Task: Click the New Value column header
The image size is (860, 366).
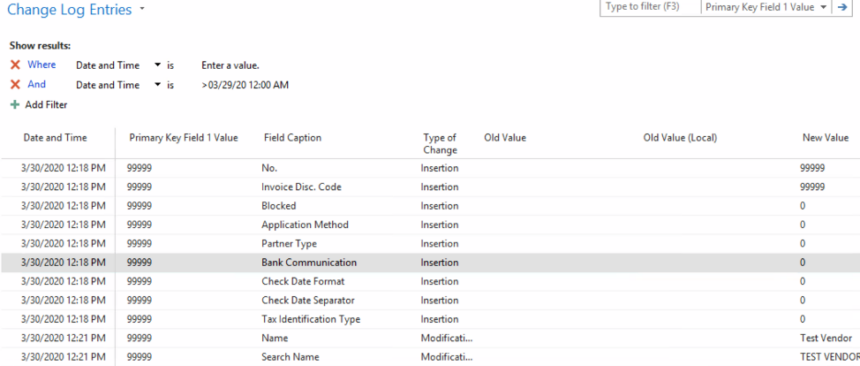Action: (825, 138)
